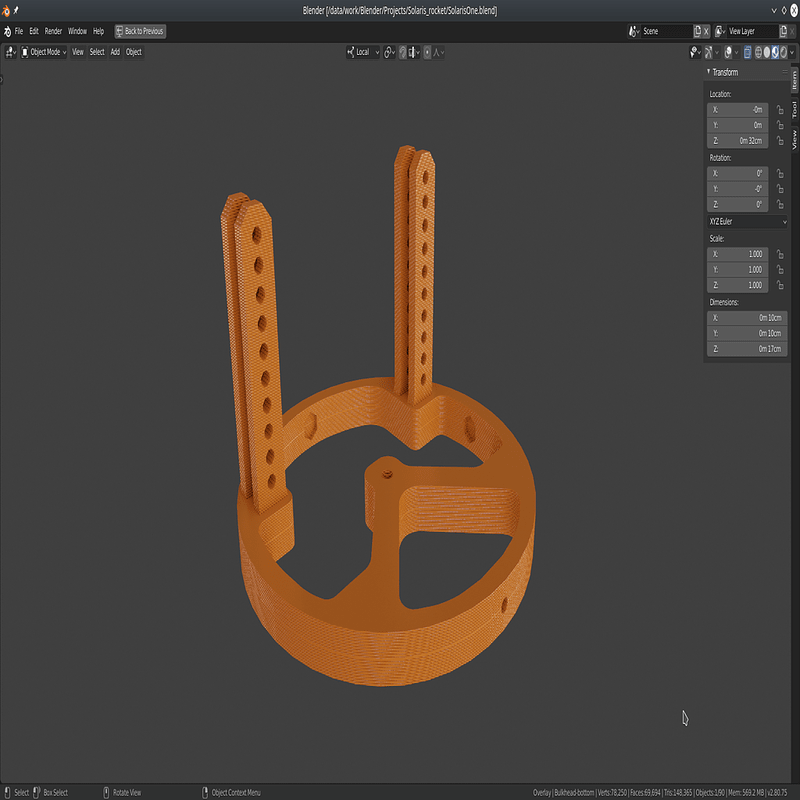Browse scenes with Scene icon
The height and width of the screenshot is (800, 800).
[x=634, y=32]
